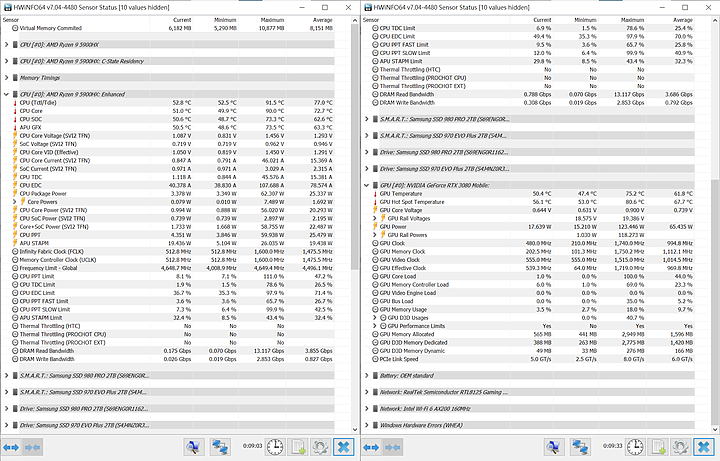Click the chip icon beside Memory Timings
Viewport: 720px width, 461px height.
15,78
